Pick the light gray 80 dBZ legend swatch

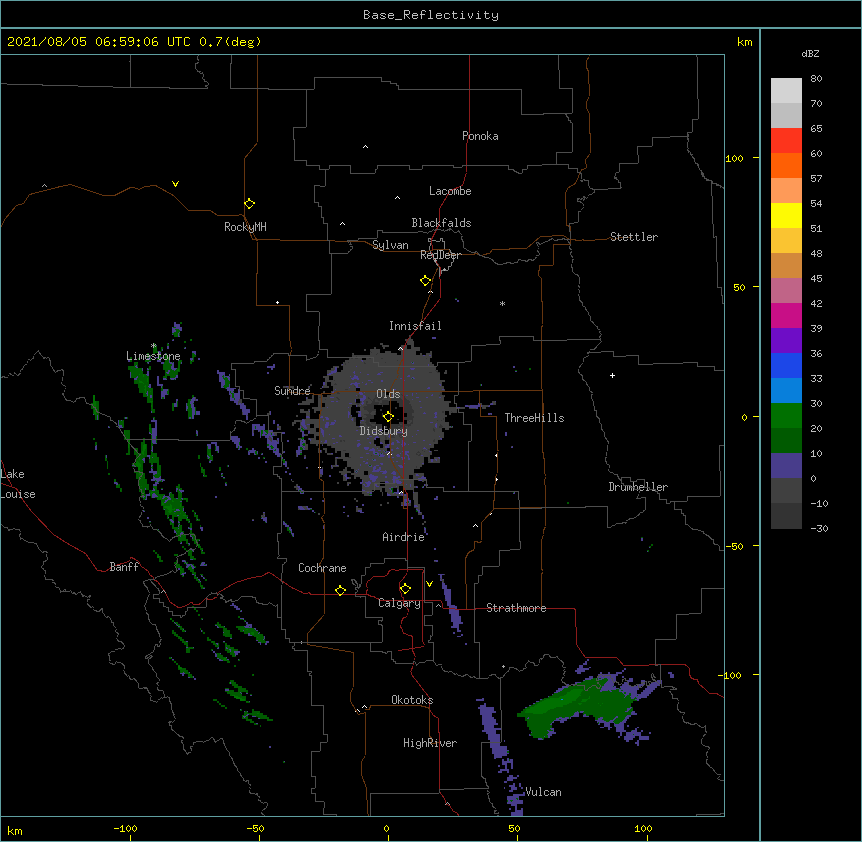(x=786, y=91)
